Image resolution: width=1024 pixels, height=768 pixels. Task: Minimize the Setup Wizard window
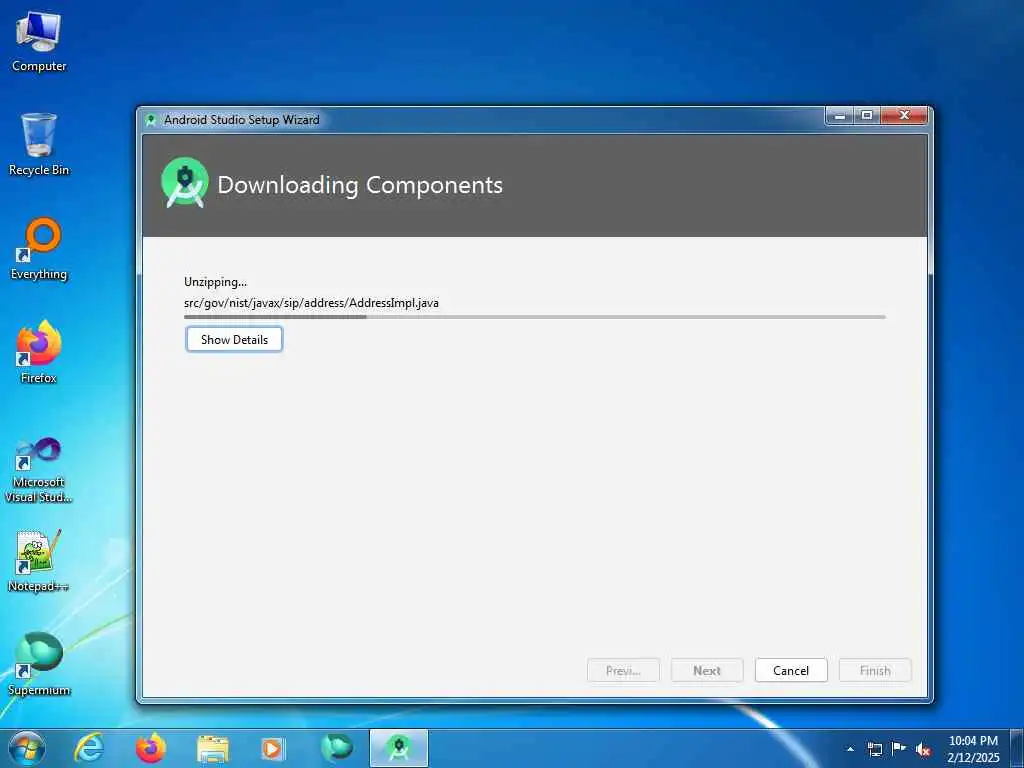tap(840, 116)
